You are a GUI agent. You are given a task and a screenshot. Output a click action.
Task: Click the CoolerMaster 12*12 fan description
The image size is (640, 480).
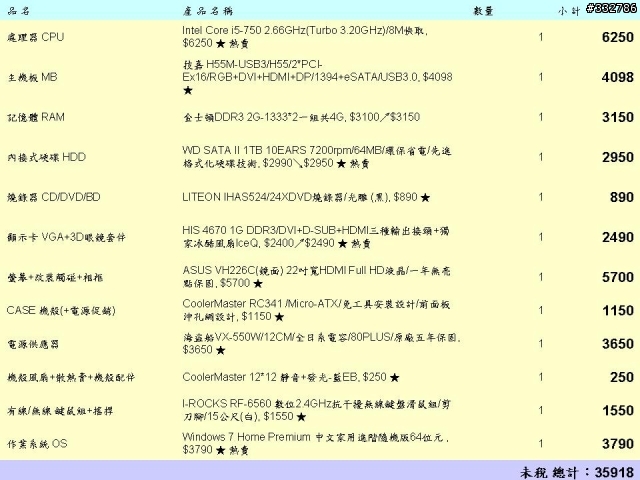tap(291, 377)
